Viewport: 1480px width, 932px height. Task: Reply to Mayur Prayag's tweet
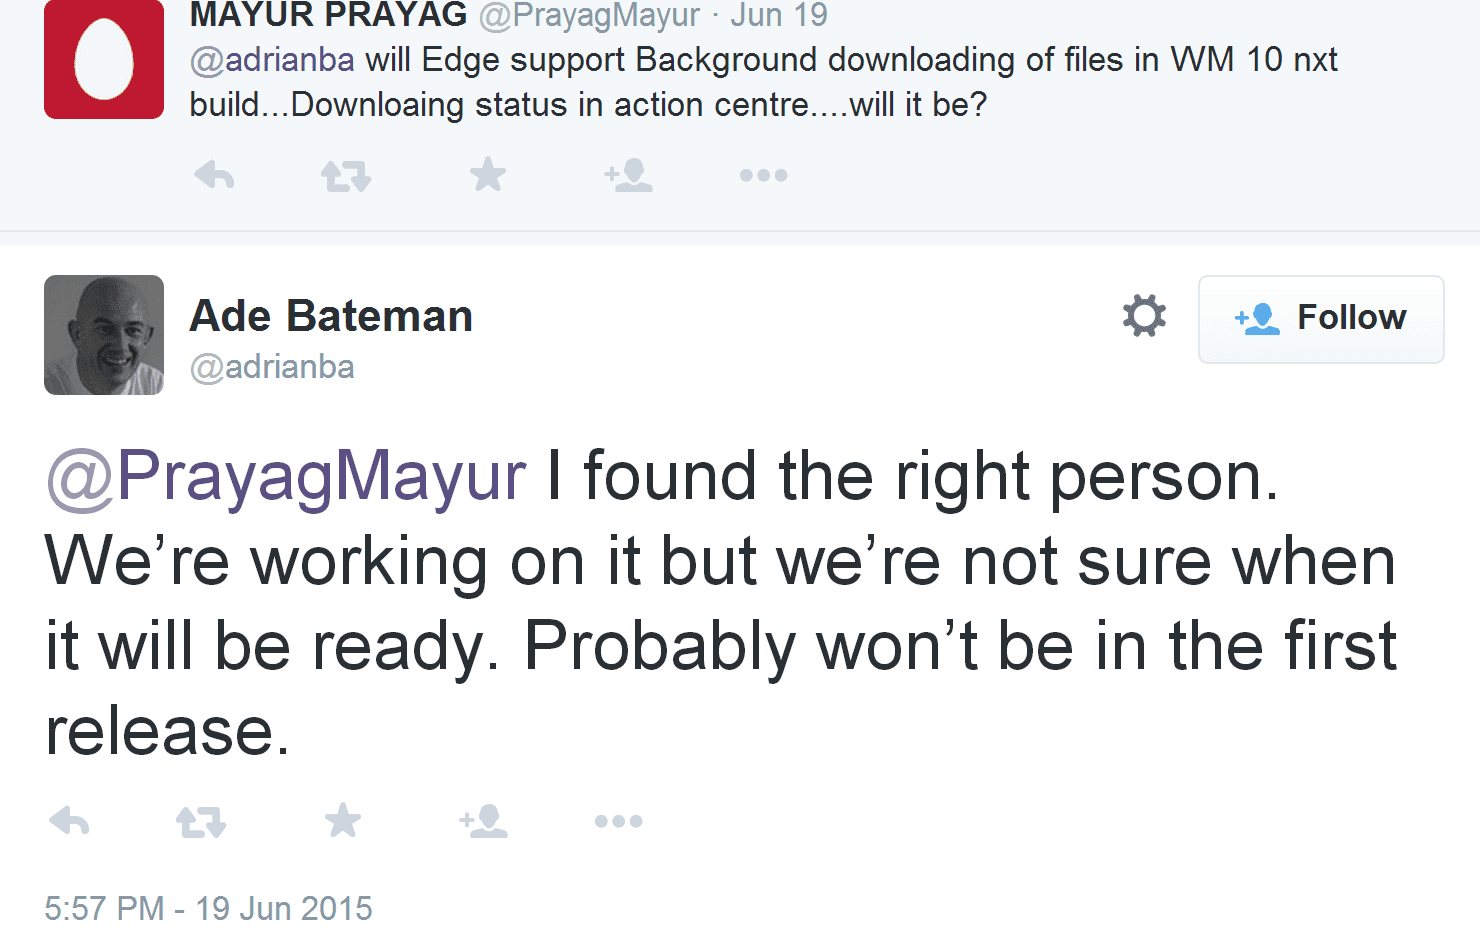tap(214, 175)
